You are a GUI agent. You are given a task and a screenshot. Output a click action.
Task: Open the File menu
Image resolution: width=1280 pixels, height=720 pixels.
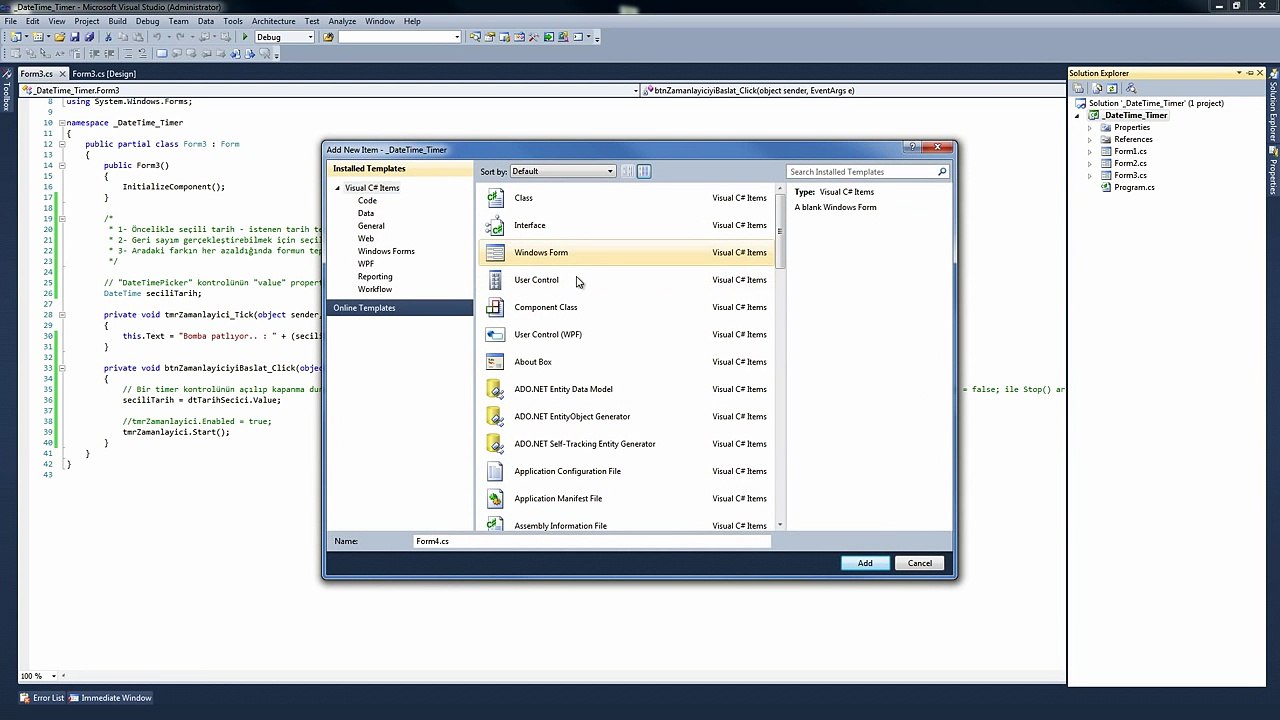click(10, 21)
